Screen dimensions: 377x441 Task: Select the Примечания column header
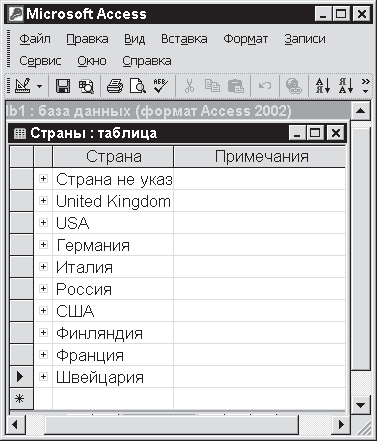point(260,156)
